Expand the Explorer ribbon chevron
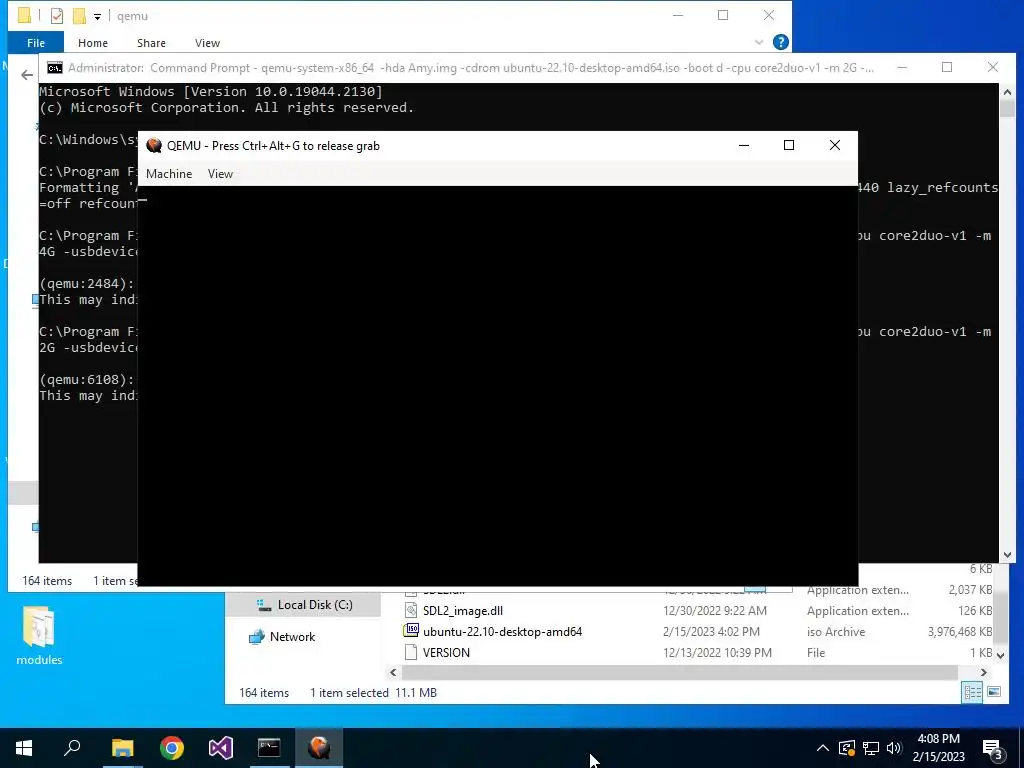The width and height of the screenshot is (1024, 768). pyautogui.click(x=758, y=42)
